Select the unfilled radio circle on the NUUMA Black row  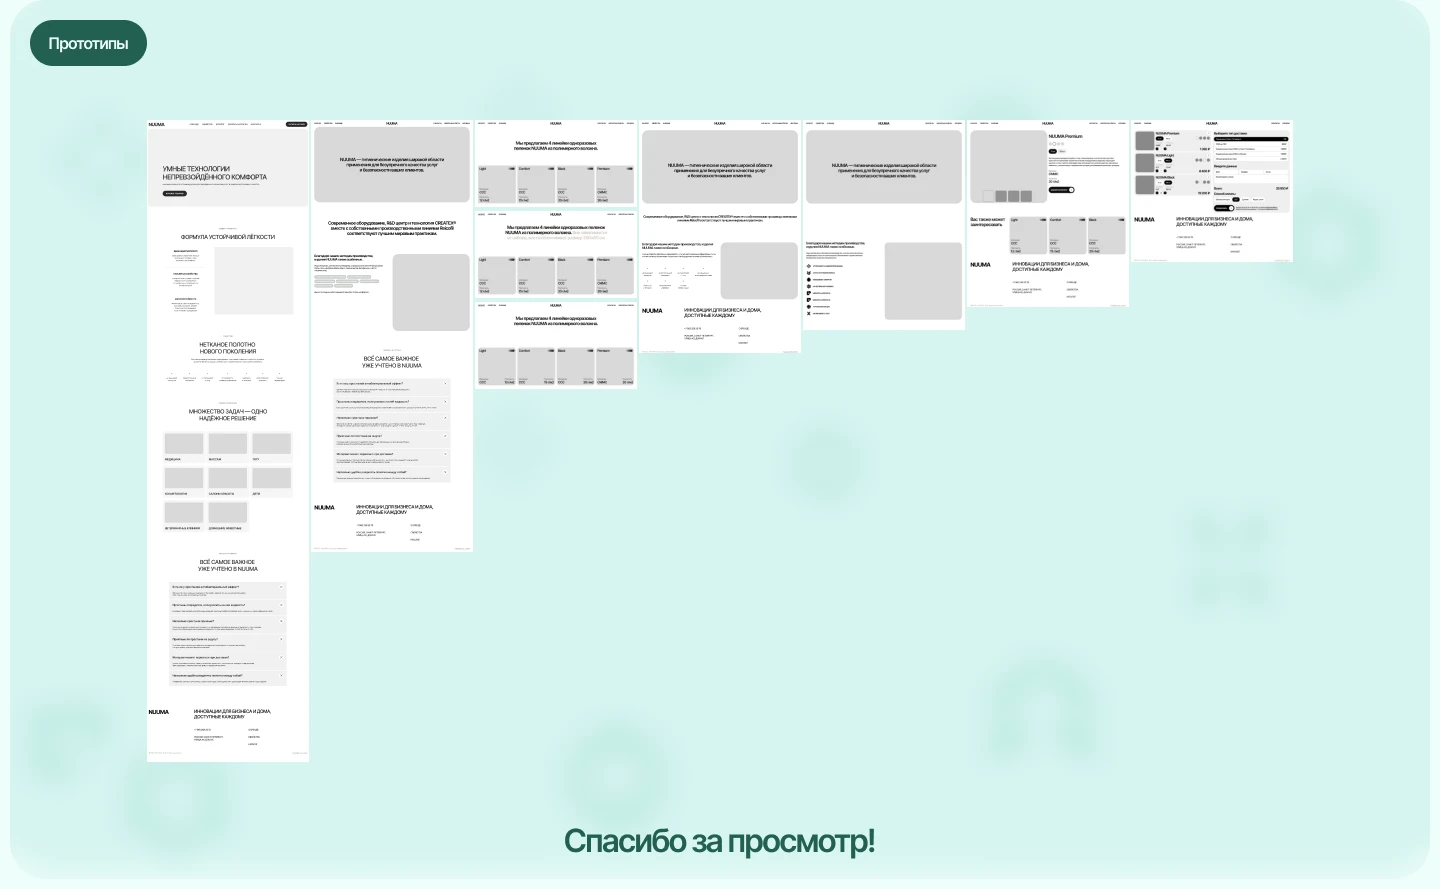tap(1201, 182)
